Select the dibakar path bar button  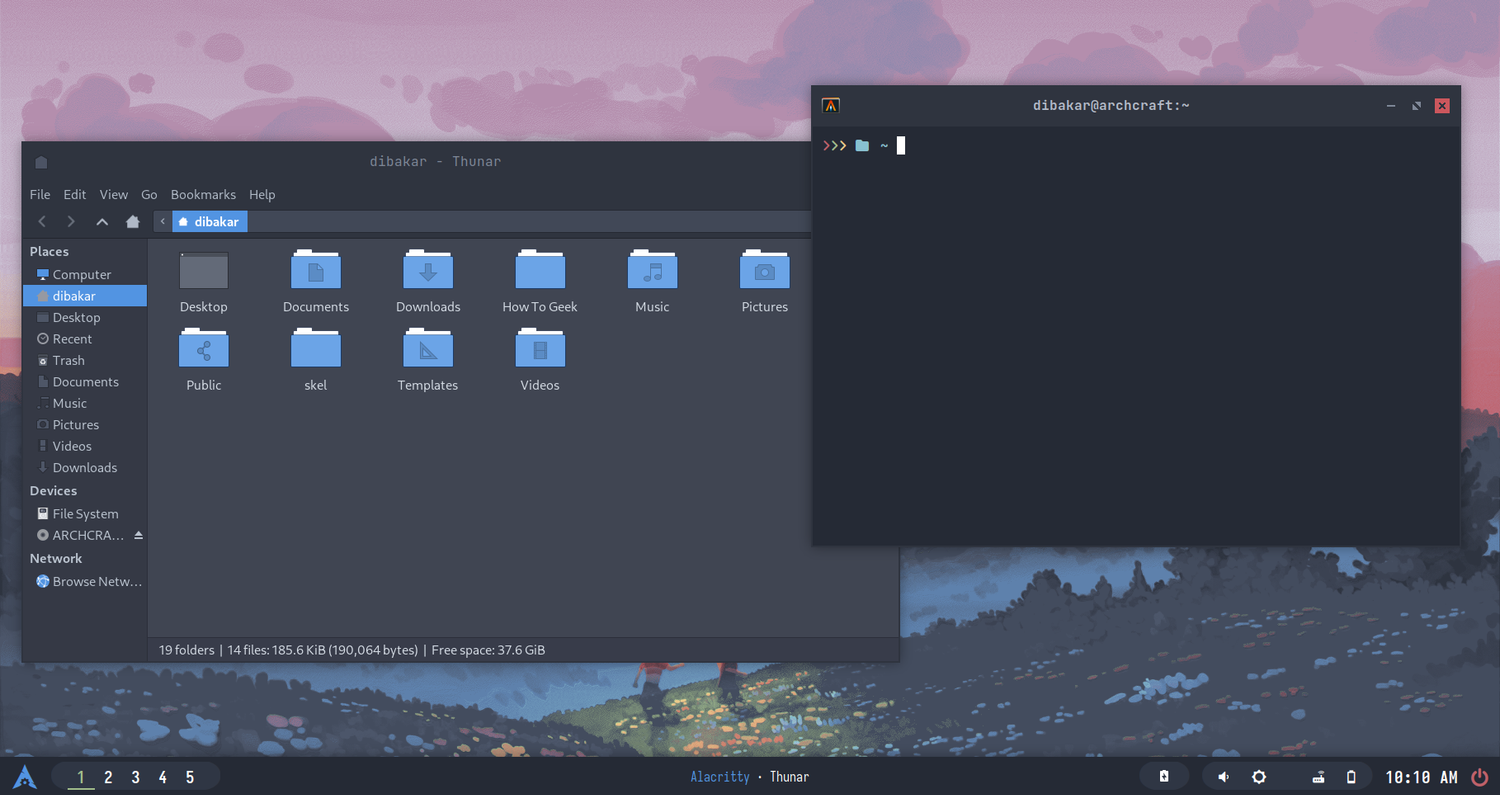tap(209, 222)
